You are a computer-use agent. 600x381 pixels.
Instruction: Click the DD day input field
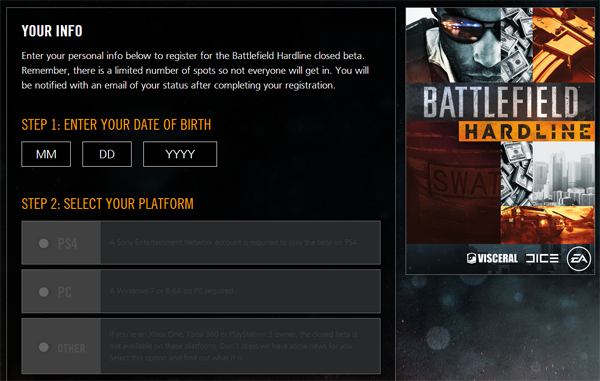107,154
